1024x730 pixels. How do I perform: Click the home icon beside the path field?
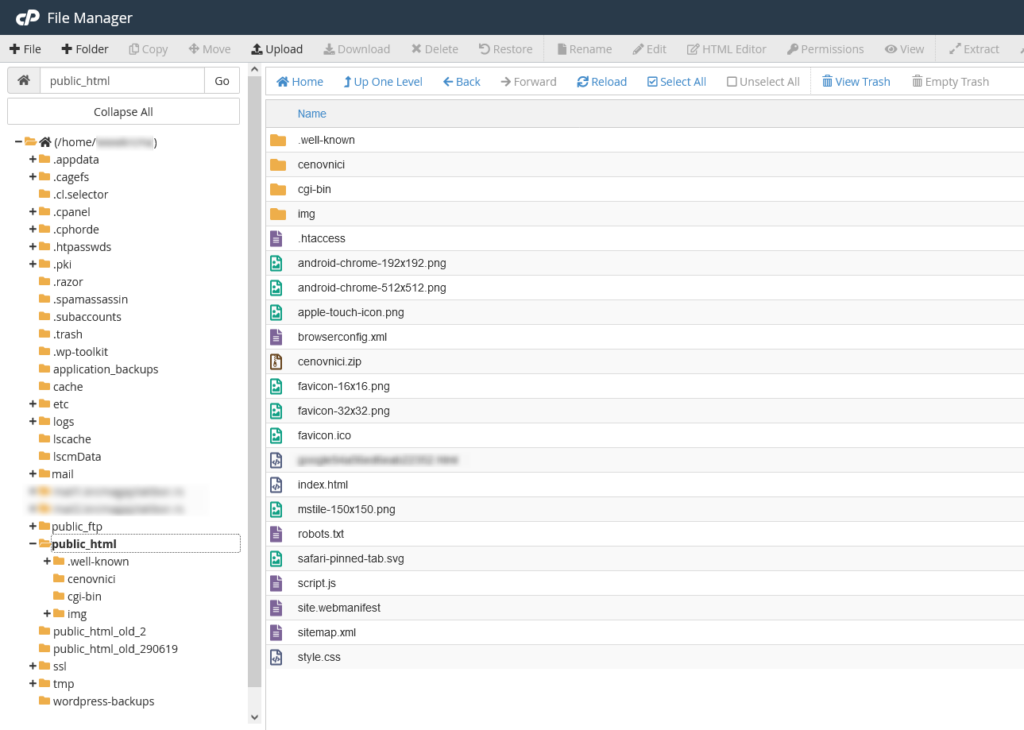[x=23, y=81]
